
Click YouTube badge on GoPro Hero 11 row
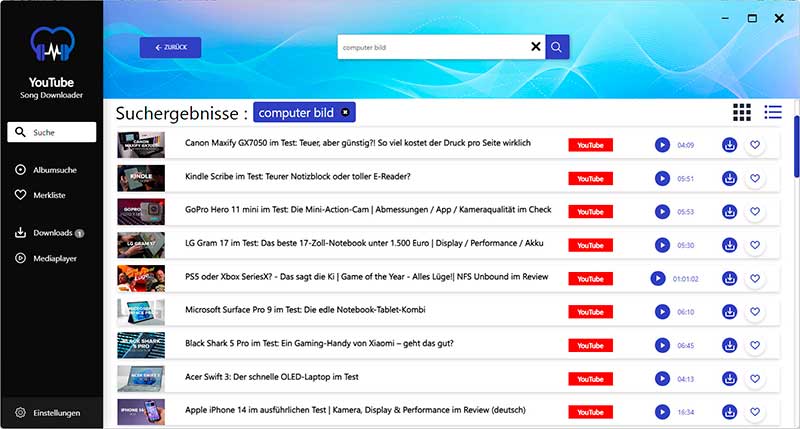(x=590, y=212)
